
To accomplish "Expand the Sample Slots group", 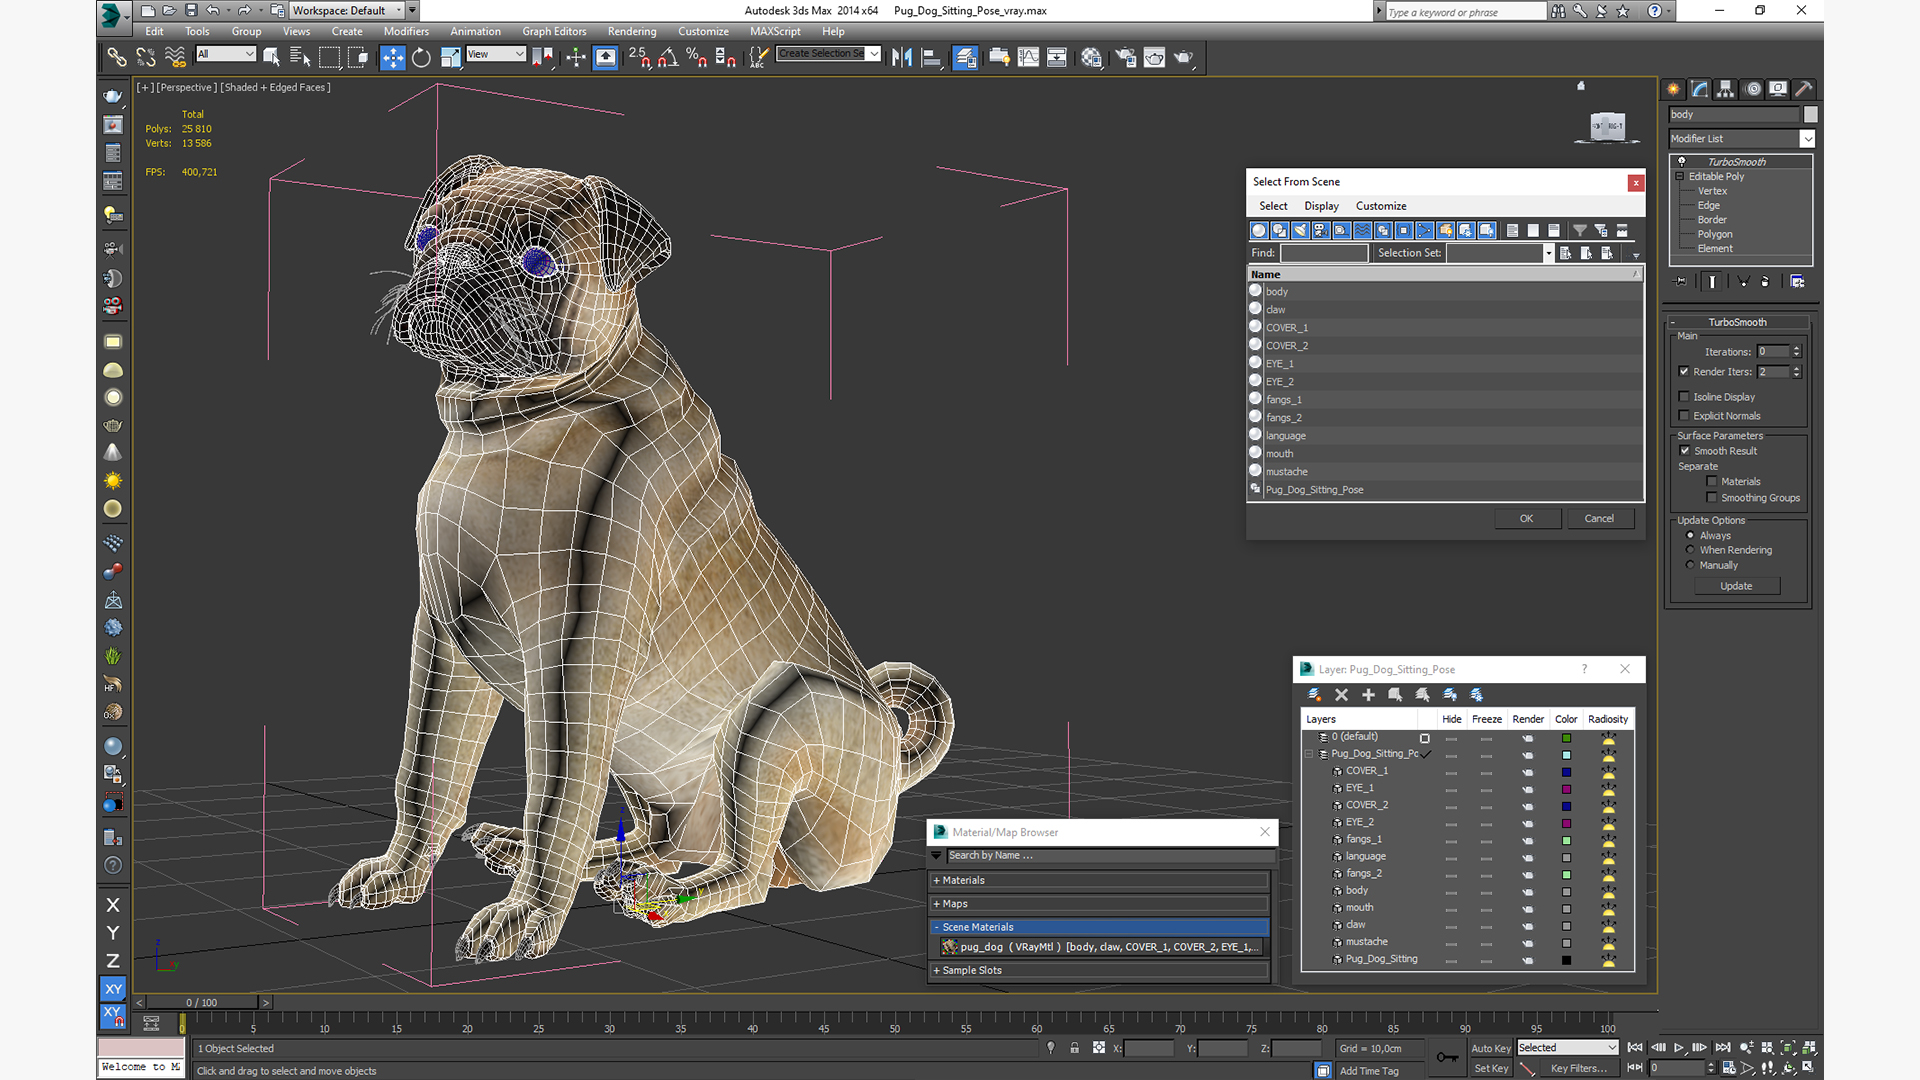I will pos(1100,971).
